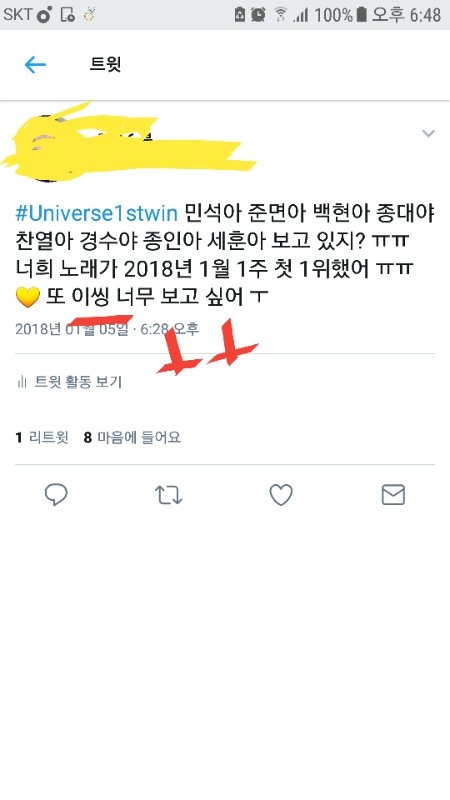450x800 pixels.
Task: Tap the retweet arrows icon
Action: pyautogui.click(x=168, y=495)
